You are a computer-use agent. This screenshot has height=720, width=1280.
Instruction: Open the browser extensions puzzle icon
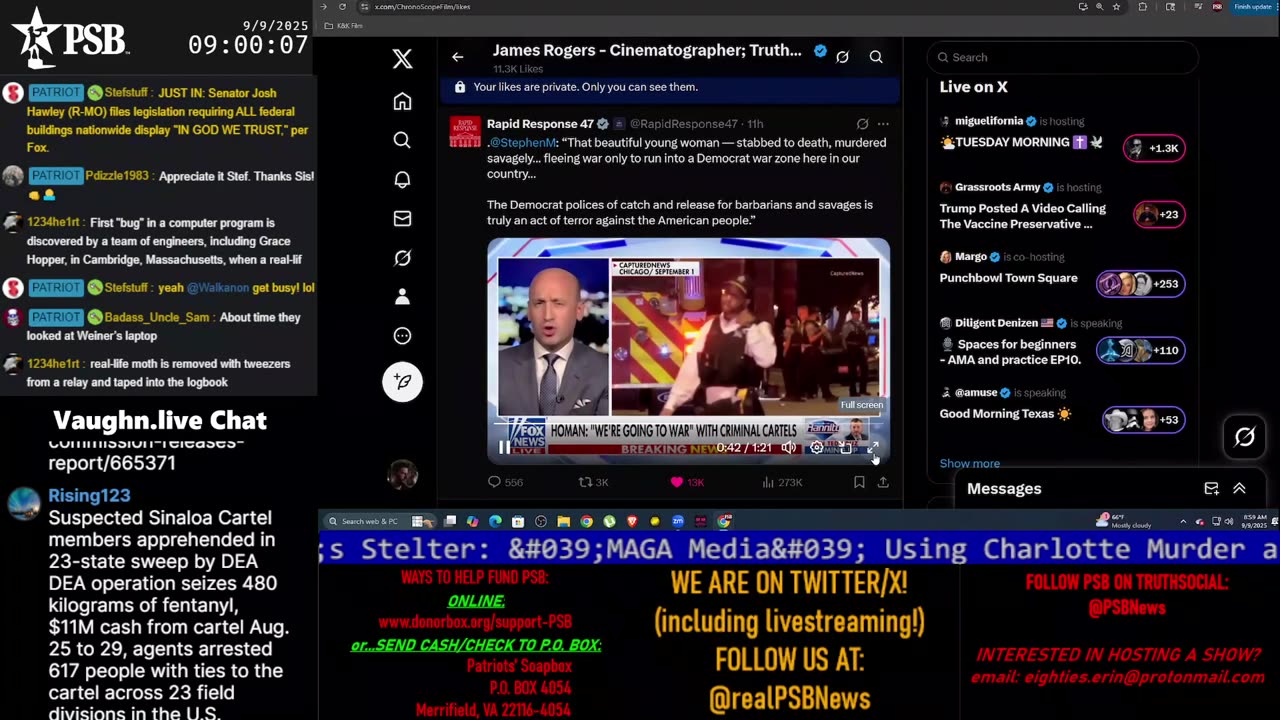(1143, 7)
